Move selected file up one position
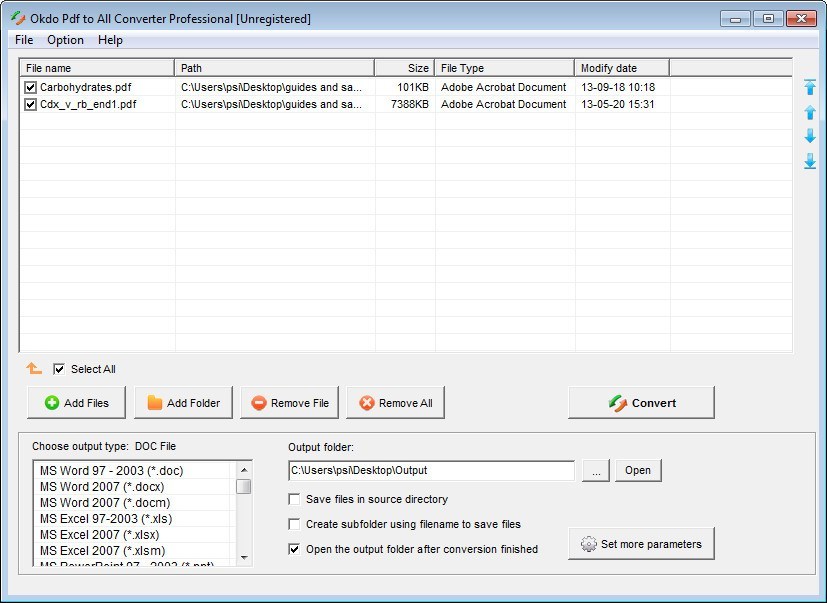The height and width of the screenshot is (603, 827). 810,112
